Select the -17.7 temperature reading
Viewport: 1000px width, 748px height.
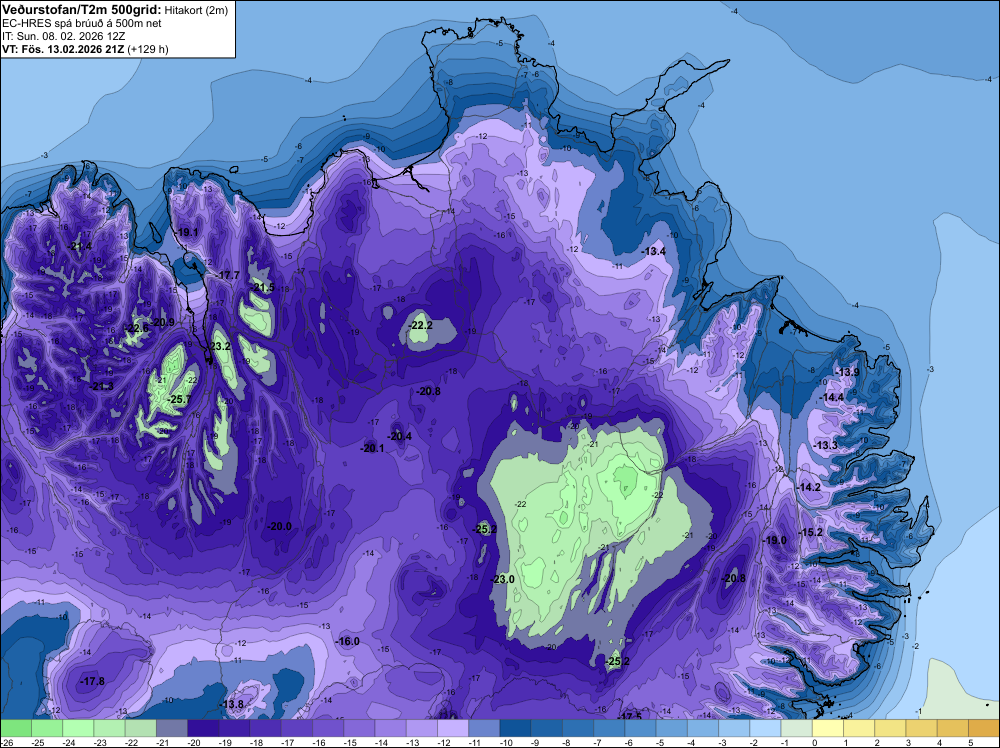click(x=228, y=275)
